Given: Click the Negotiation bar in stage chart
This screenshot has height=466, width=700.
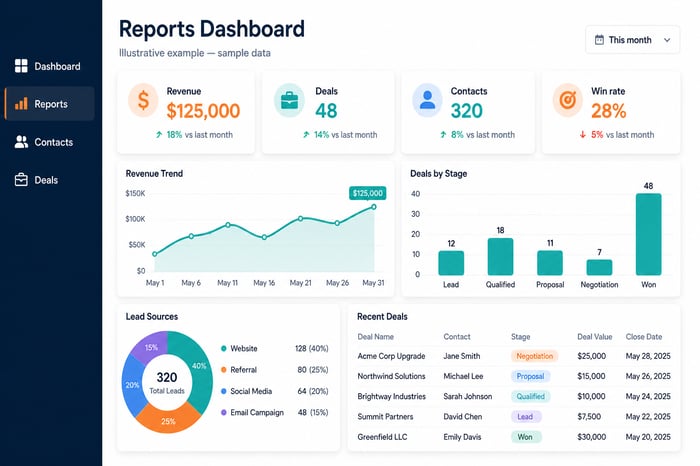Looking at the screenshot, I should point(599,267).
